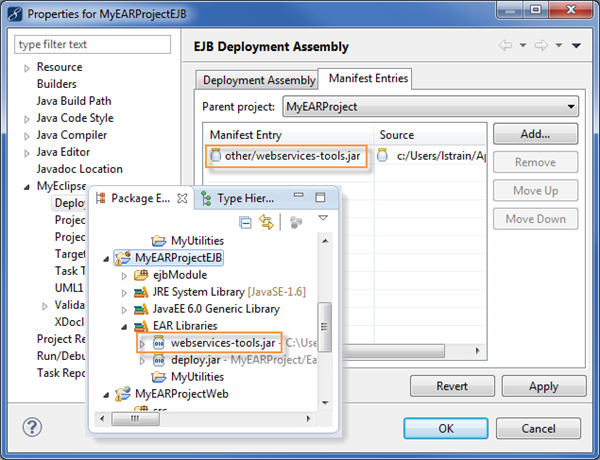The width and height of the screenshot is (600, 460).
Task: Click the Add... button
Action: [535, 134]
